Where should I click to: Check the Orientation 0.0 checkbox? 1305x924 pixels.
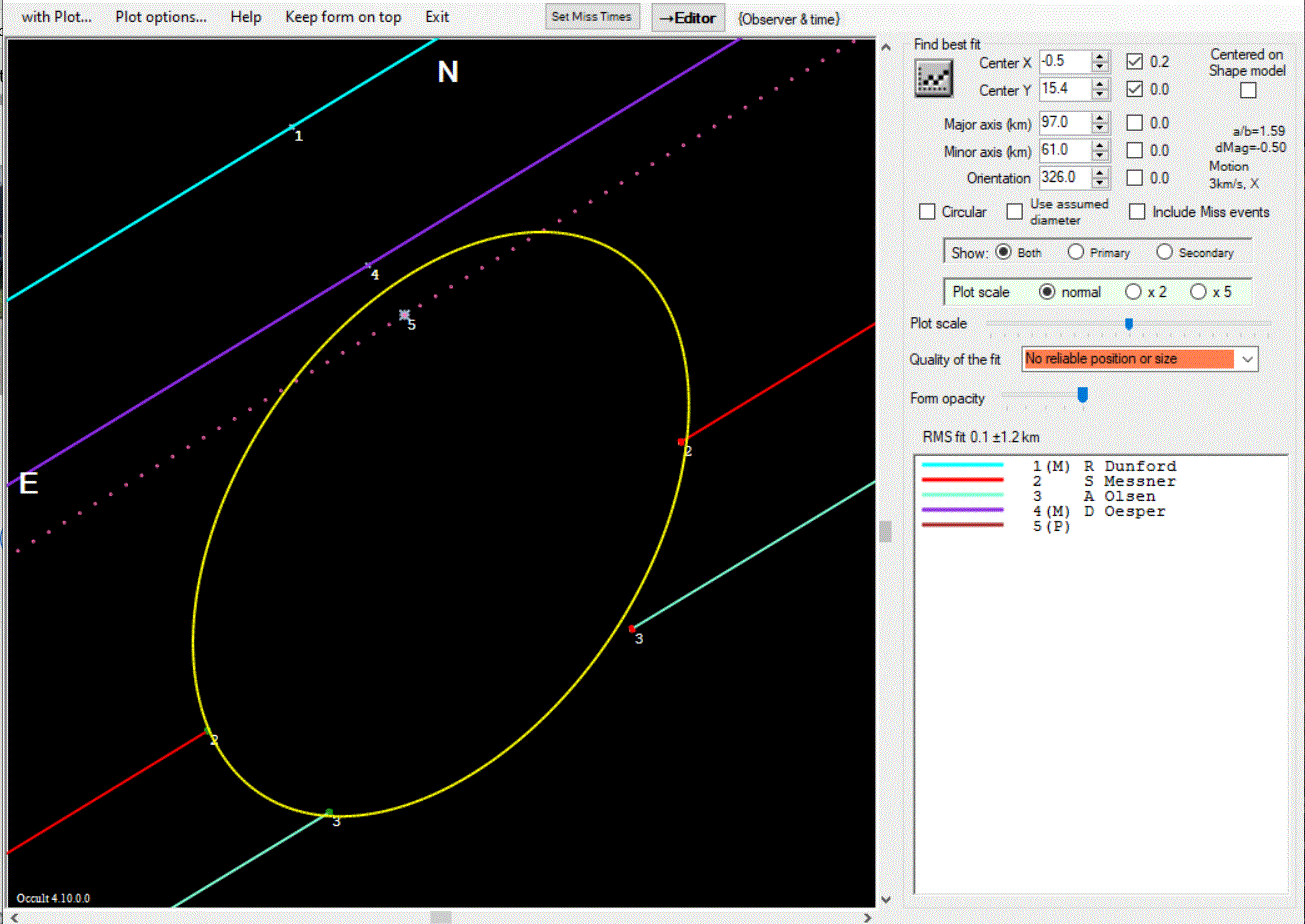click(x=1135, y=178)
